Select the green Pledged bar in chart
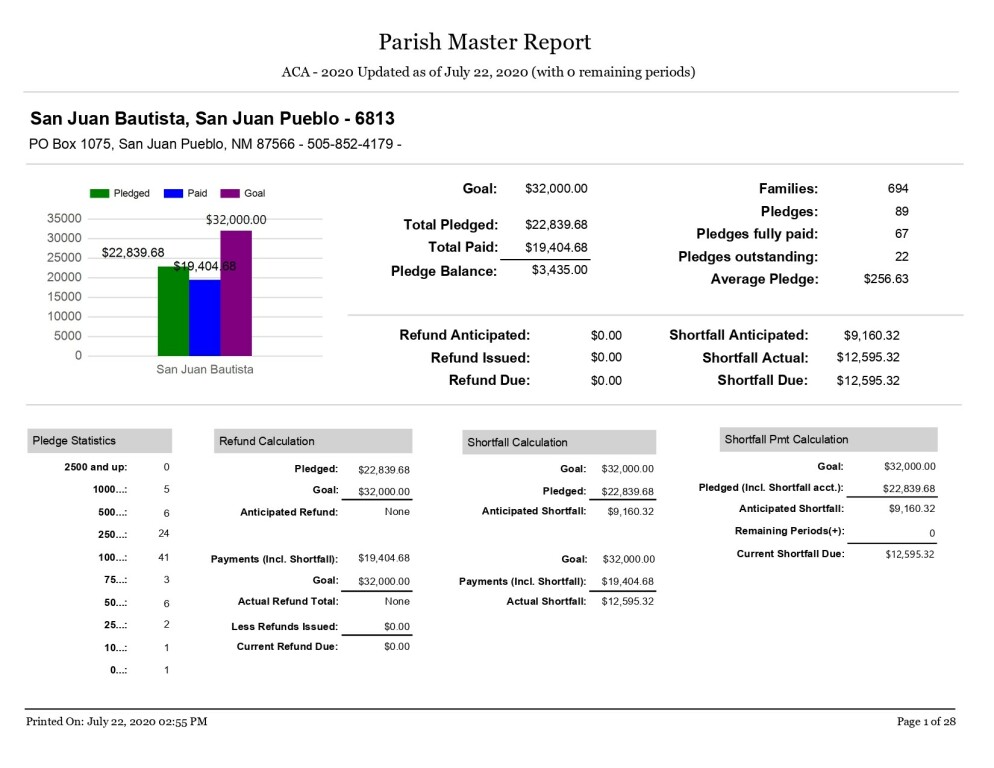The image size is (994, 768). click(x=173, y=311)
